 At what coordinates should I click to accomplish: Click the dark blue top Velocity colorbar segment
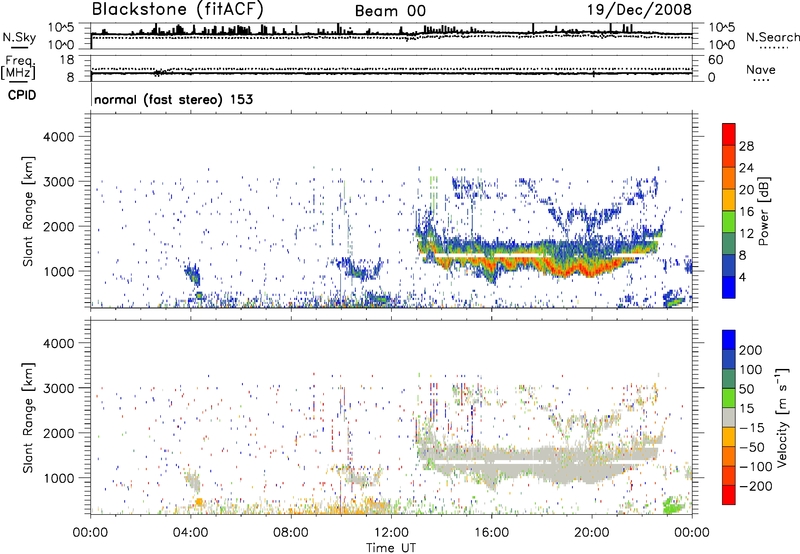[729, 340]
